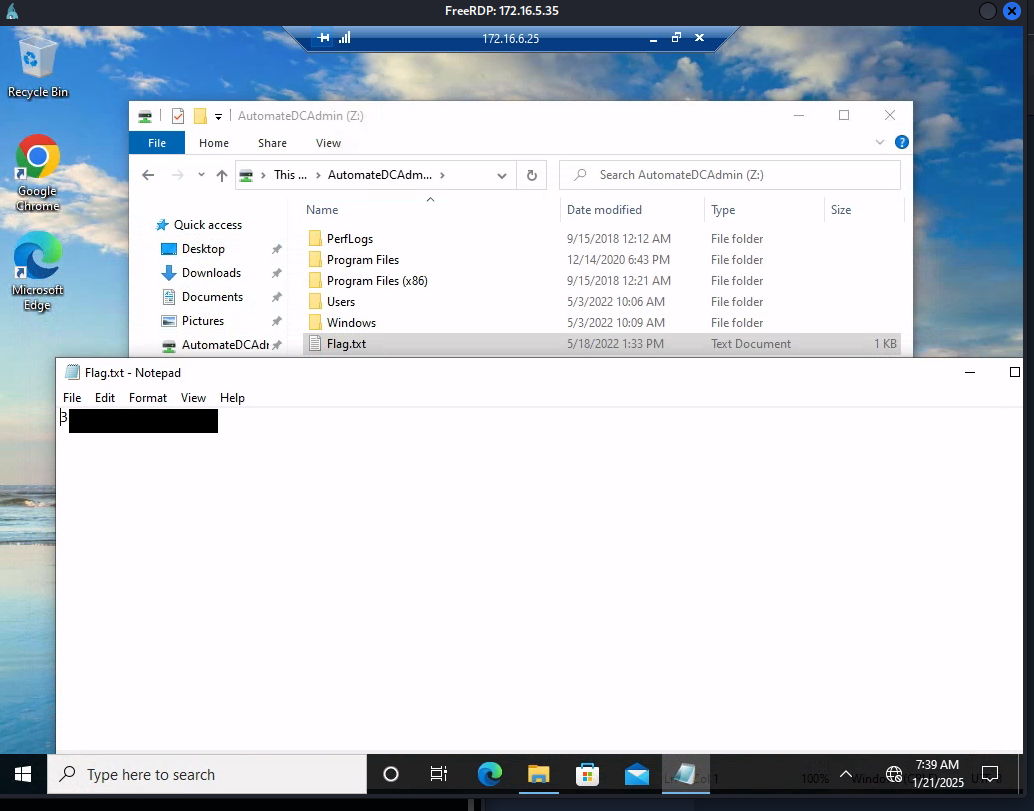Click the Search AutomateDCAdmin input field
The width and height of the screenshot is (1034, 811).
click(x=740, y=175)
